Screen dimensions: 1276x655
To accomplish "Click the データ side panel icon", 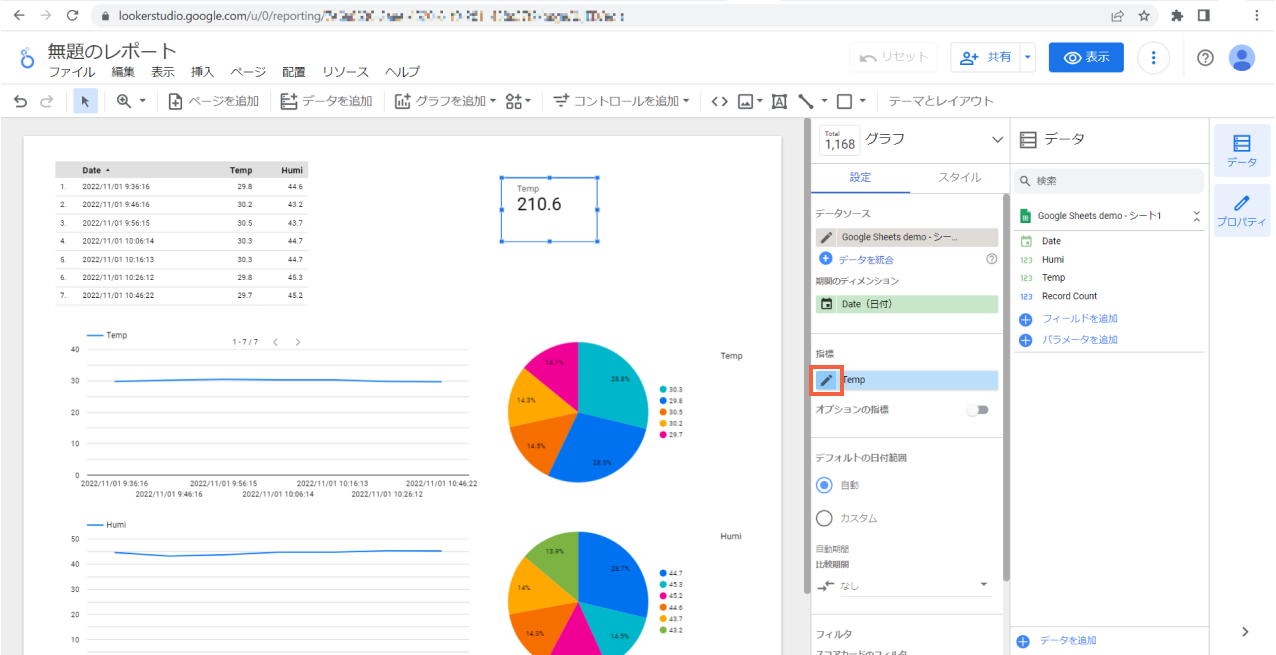I will pos(1241,150).
